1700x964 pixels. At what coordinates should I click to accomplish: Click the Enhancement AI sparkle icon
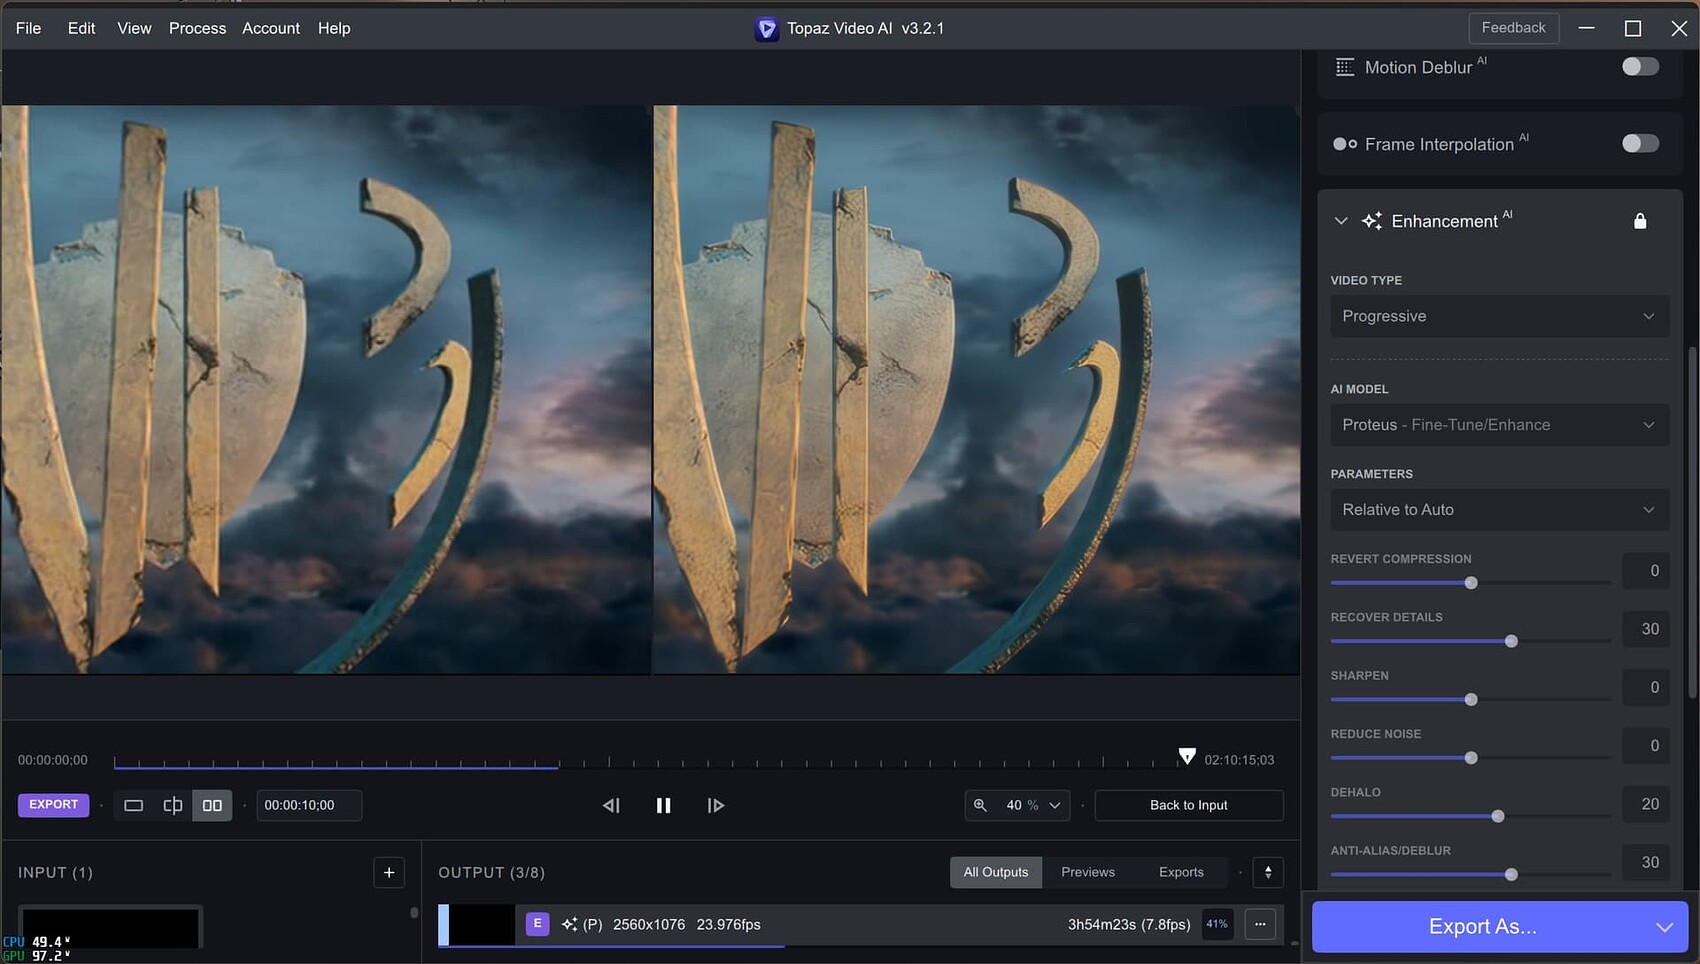[1372, 220]
